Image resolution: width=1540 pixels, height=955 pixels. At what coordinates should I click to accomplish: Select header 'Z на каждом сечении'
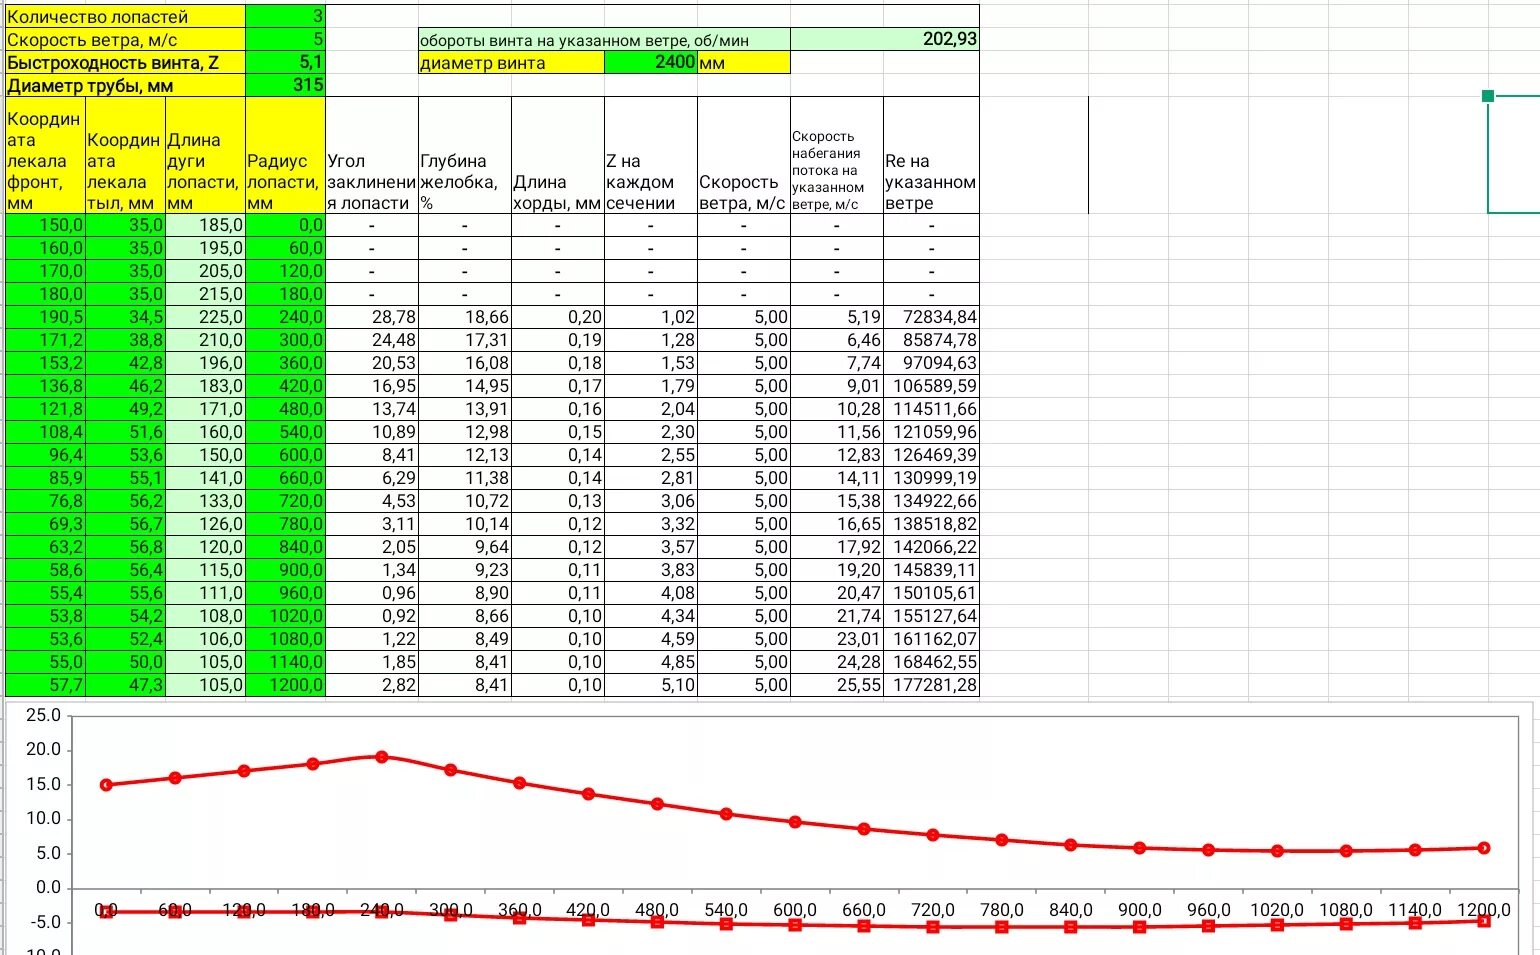click(x=651, y=156)
